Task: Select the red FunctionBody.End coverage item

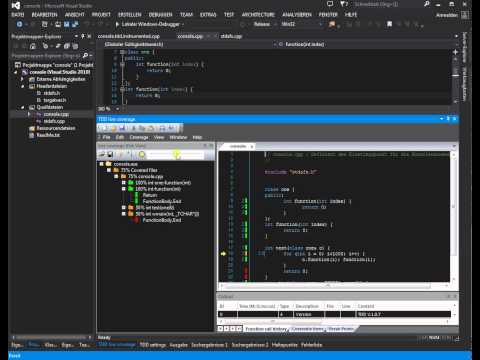Action: click(x=162, y=220)
